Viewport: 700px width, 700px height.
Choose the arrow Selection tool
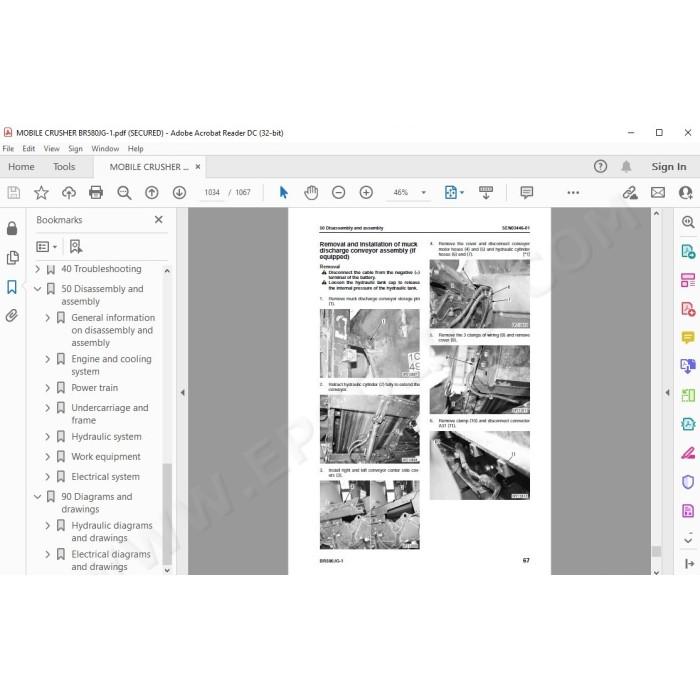point(283,192)
